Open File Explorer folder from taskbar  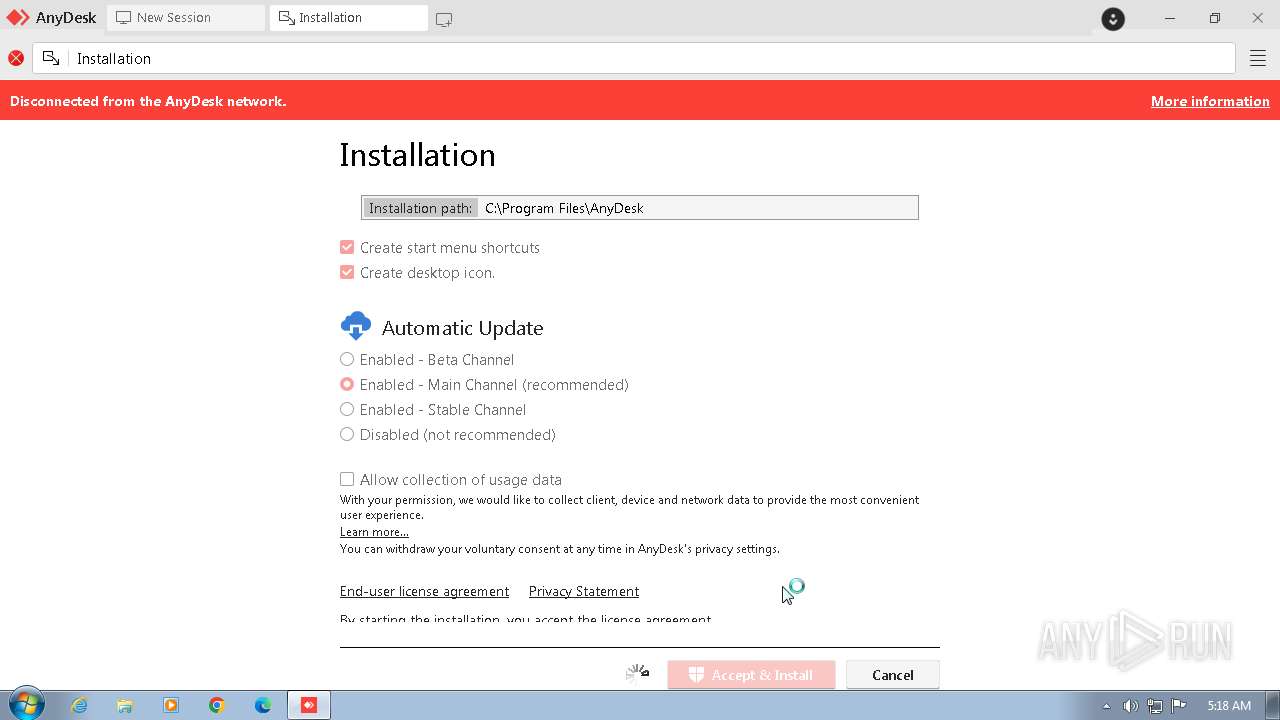[x=125, y=705]
